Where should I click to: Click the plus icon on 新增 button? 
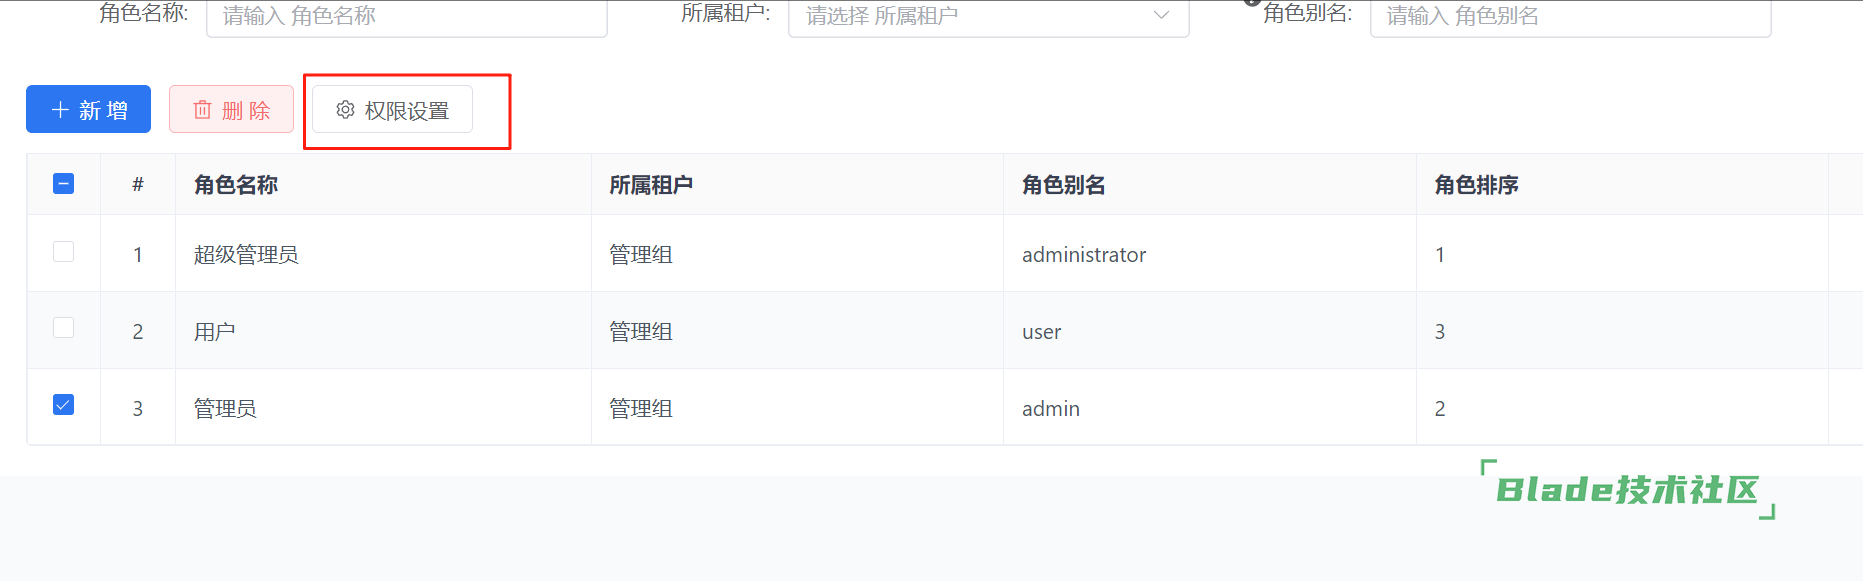click(60, 110)
